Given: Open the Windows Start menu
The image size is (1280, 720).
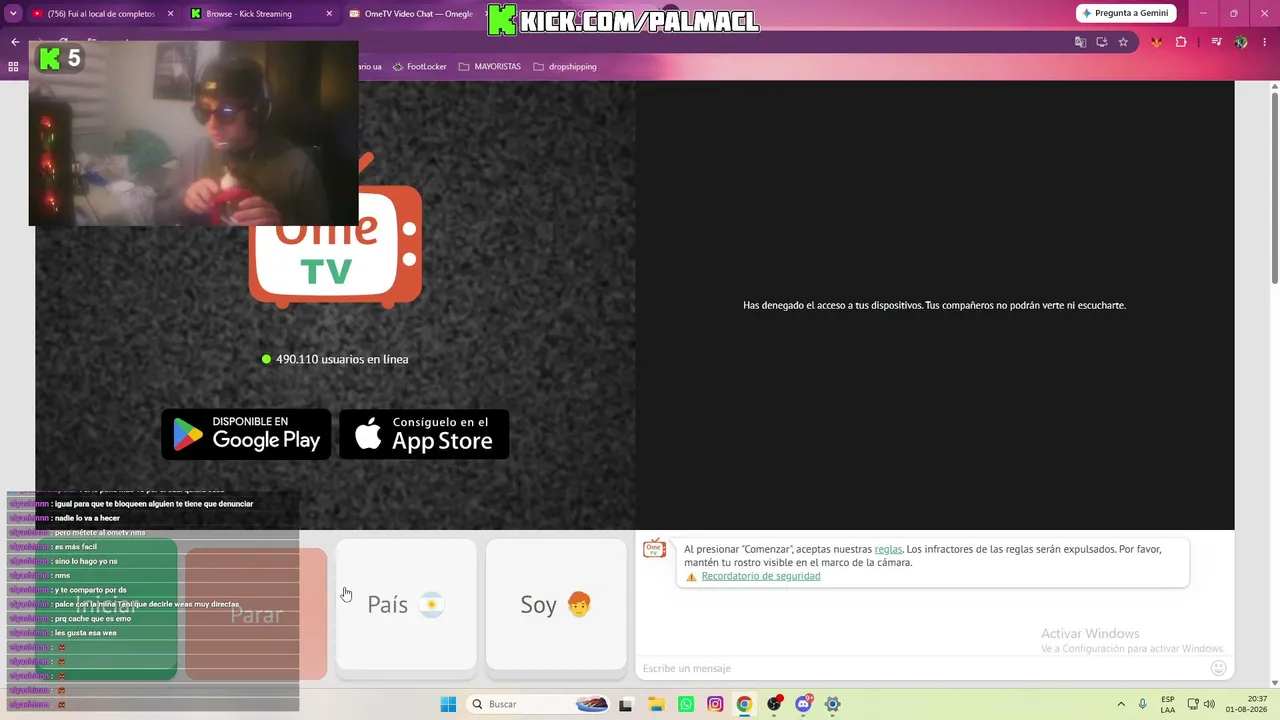Looking at the screenshot, I should (x=448, y=704).
